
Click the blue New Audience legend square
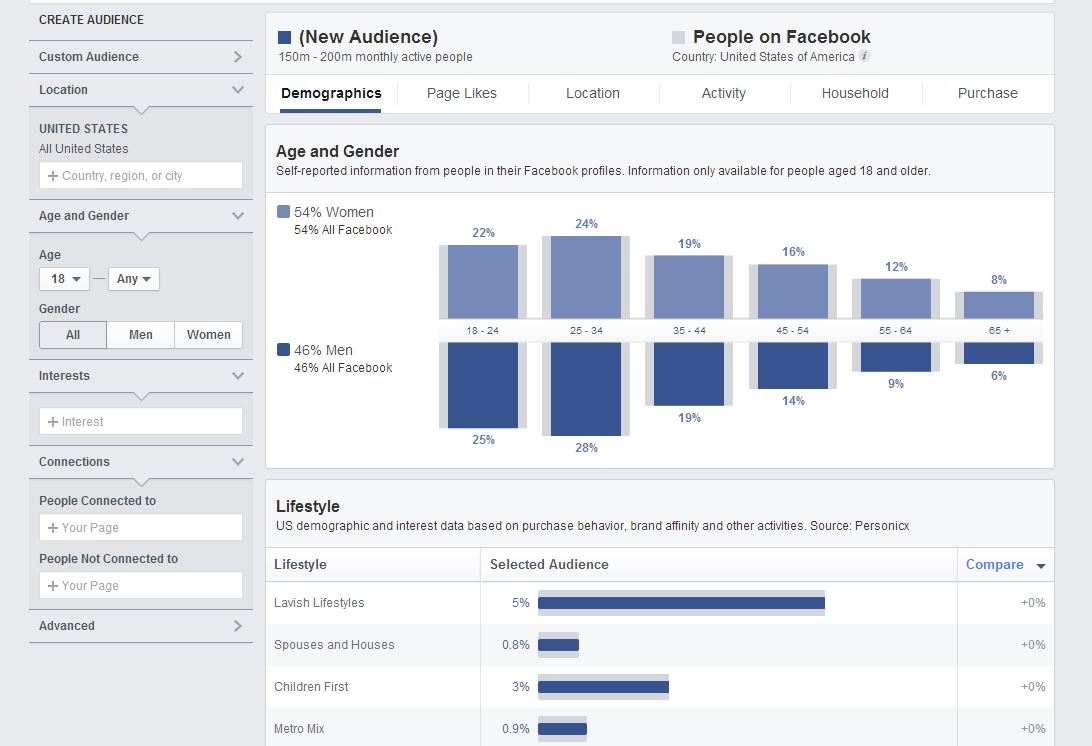[x=285, y=38]
